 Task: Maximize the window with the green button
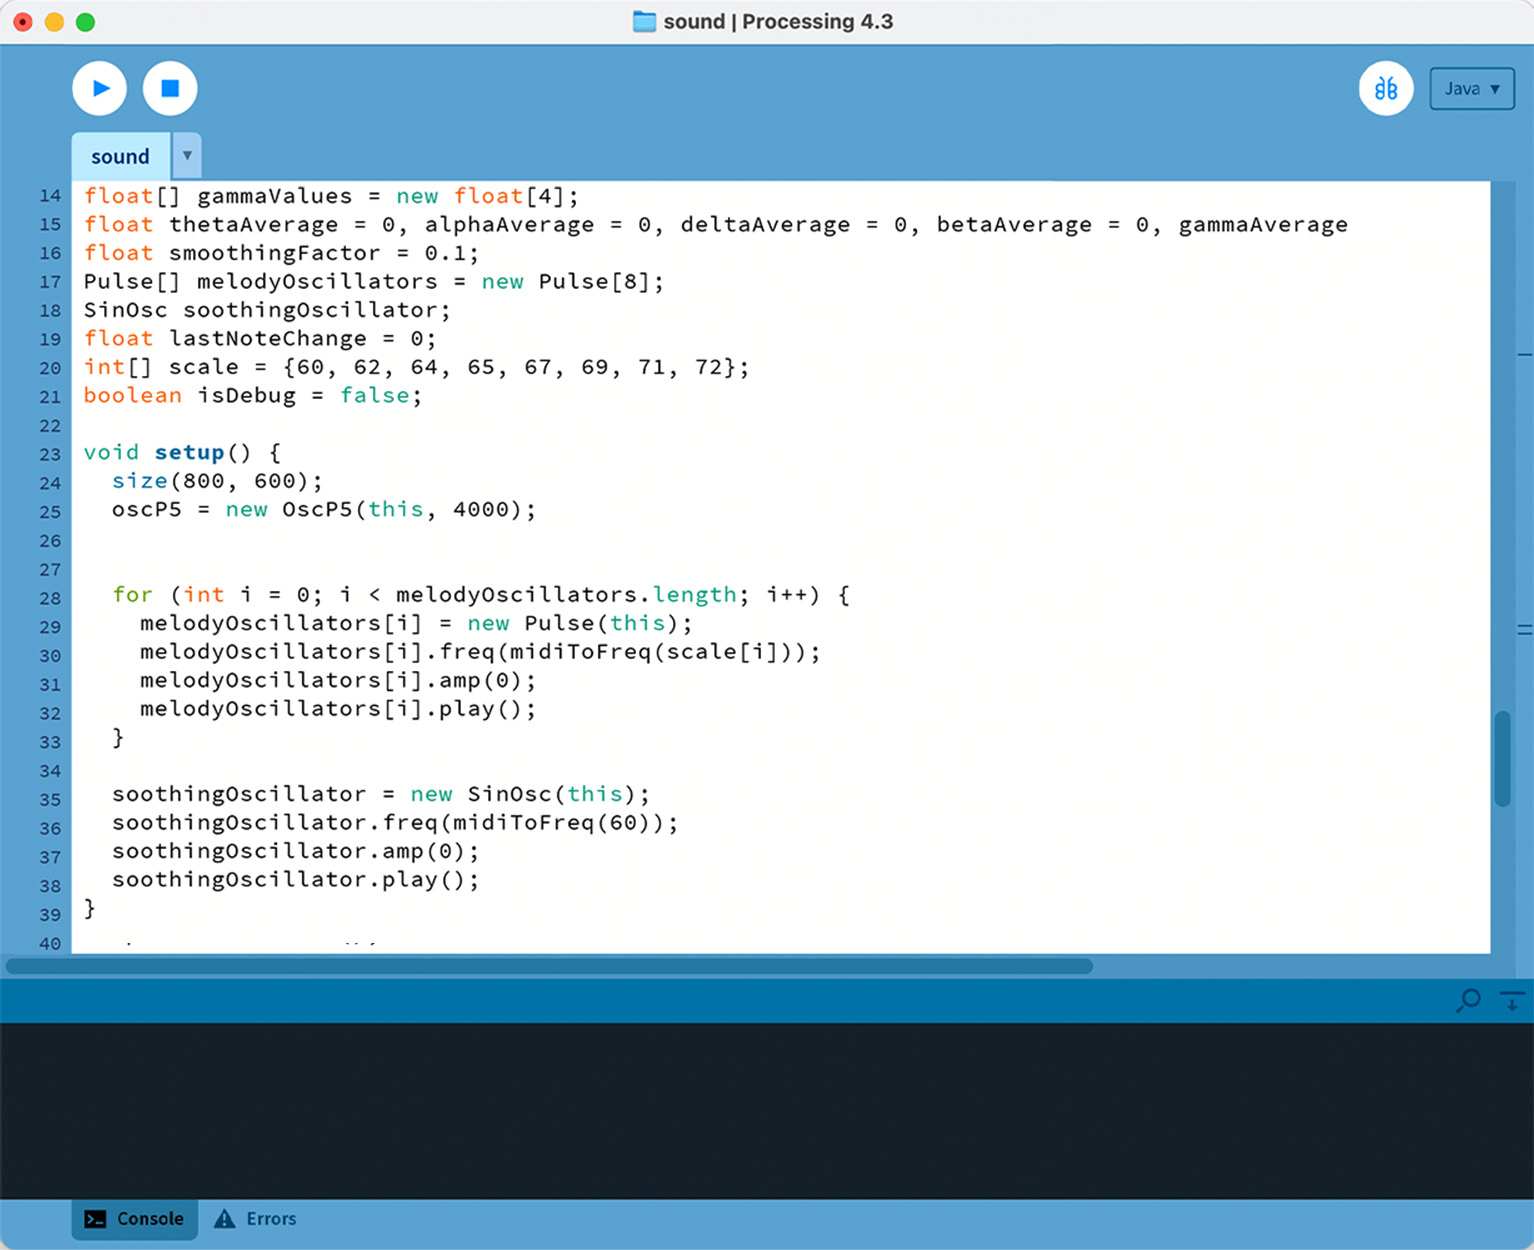click(x=86, y=22)
